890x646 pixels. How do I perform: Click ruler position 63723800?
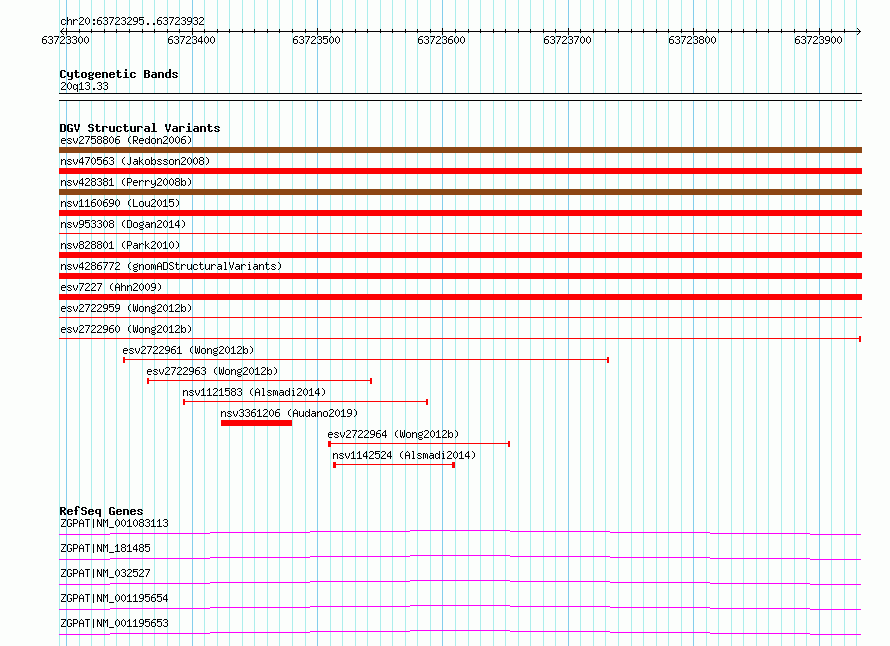(x=692, y=40)
